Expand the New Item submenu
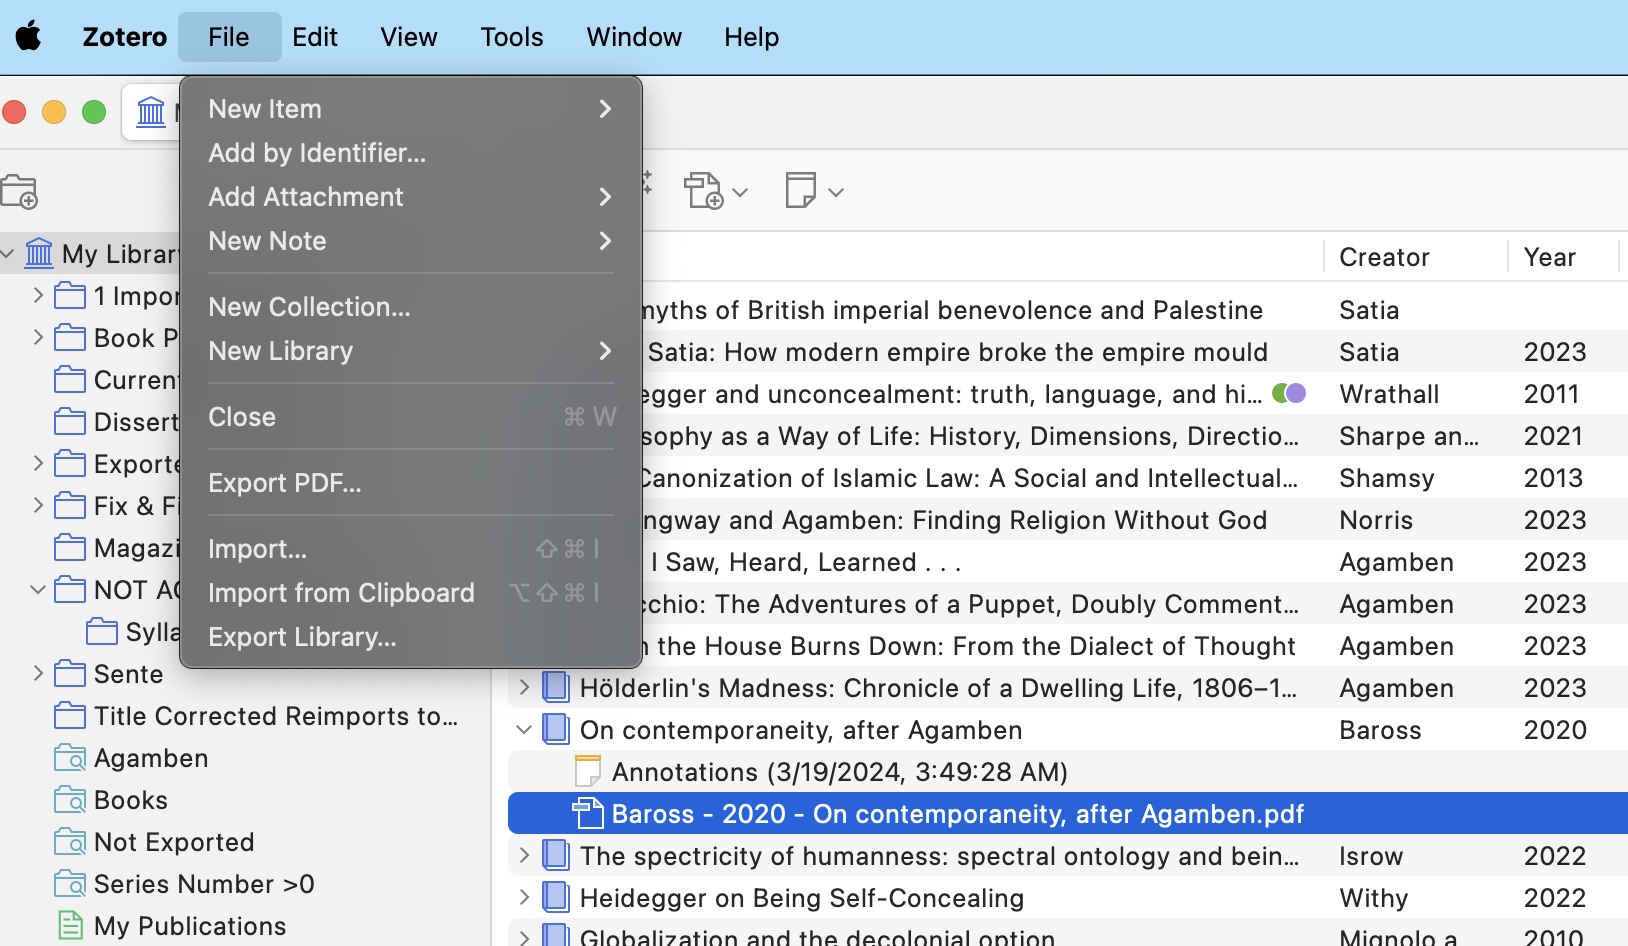 (x=410, y=109)
